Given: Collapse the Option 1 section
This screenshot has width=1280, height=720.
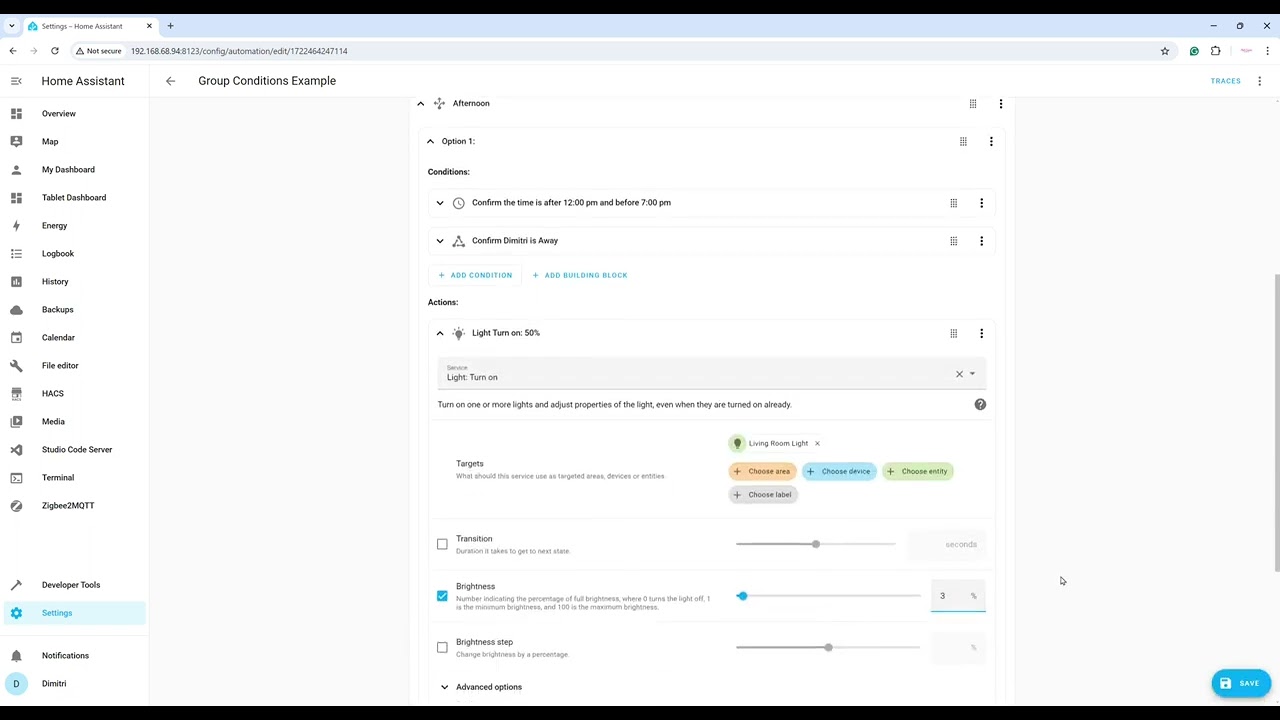Looking at the screenshot, I should point(430,141).
